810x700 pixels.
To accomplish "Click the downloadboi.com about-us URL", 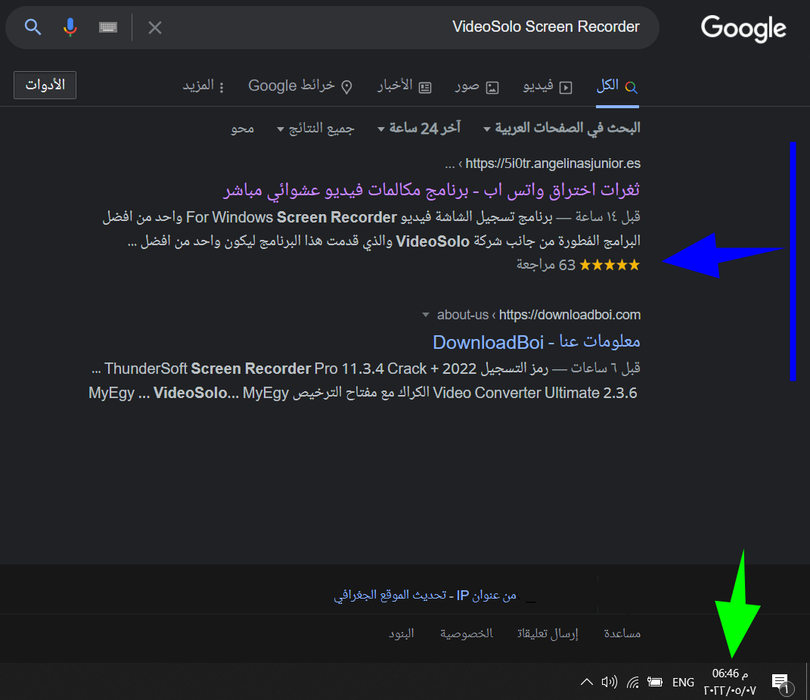I will click(x=538, y=315).
